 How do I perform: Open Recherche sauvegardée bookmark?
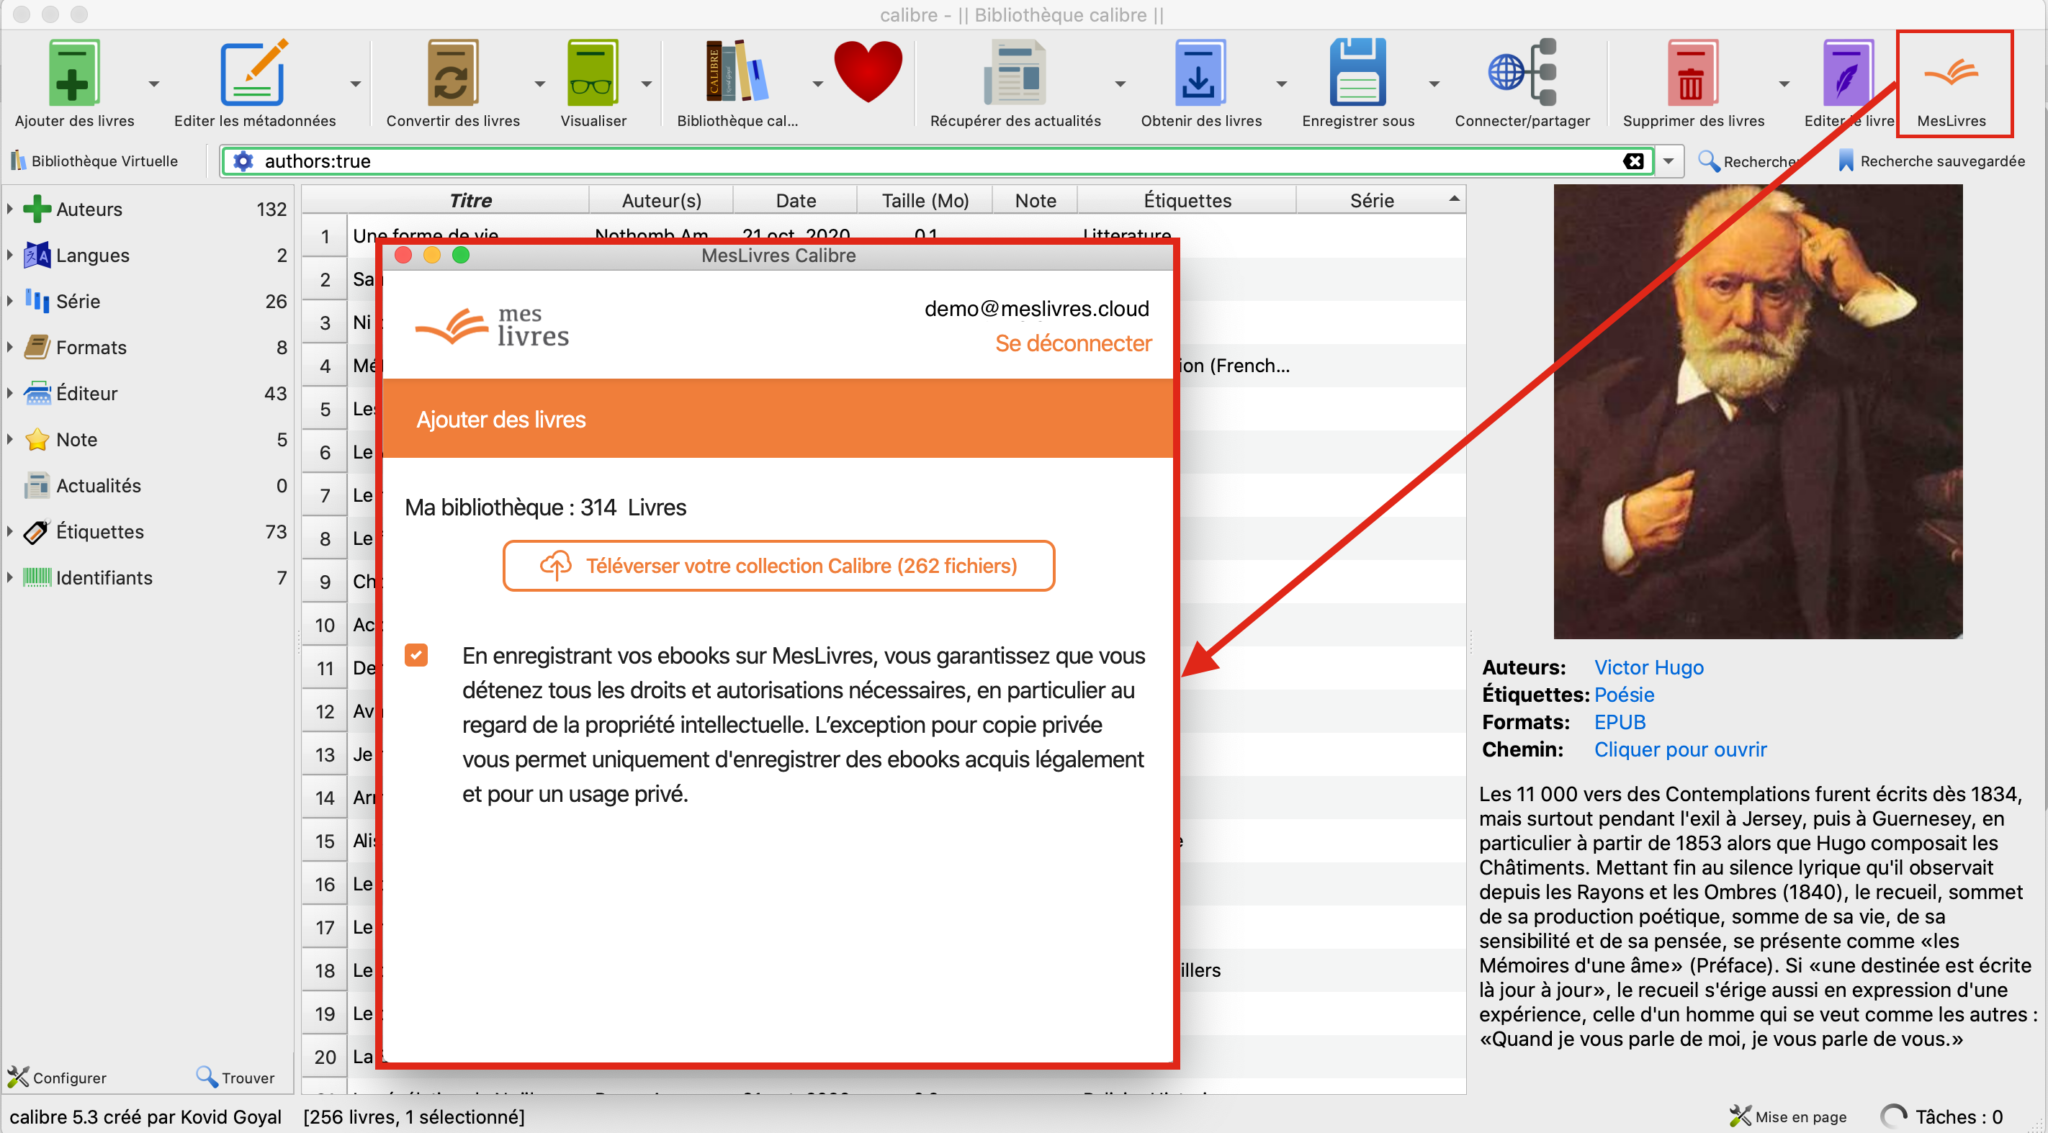1931,161
